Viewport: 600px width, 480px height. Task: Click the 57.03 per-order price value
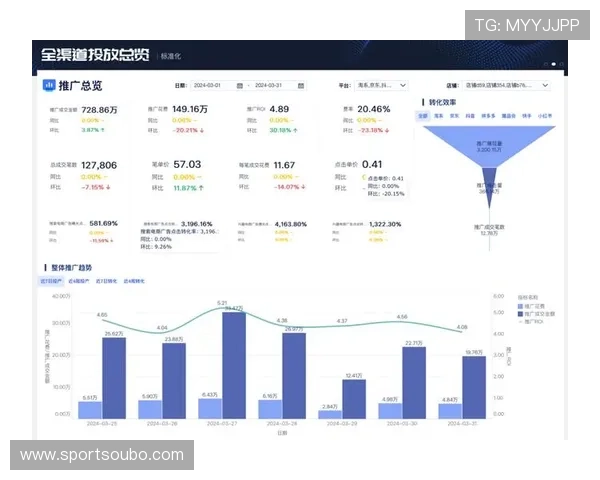pyautogui.click(x=187, y=165)
